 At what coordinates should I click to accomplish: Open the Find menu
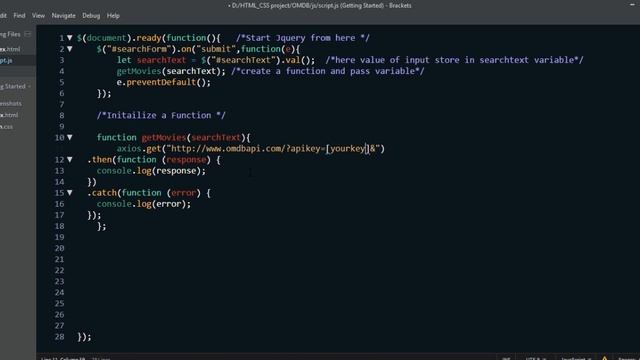click(x=19, y=16)
